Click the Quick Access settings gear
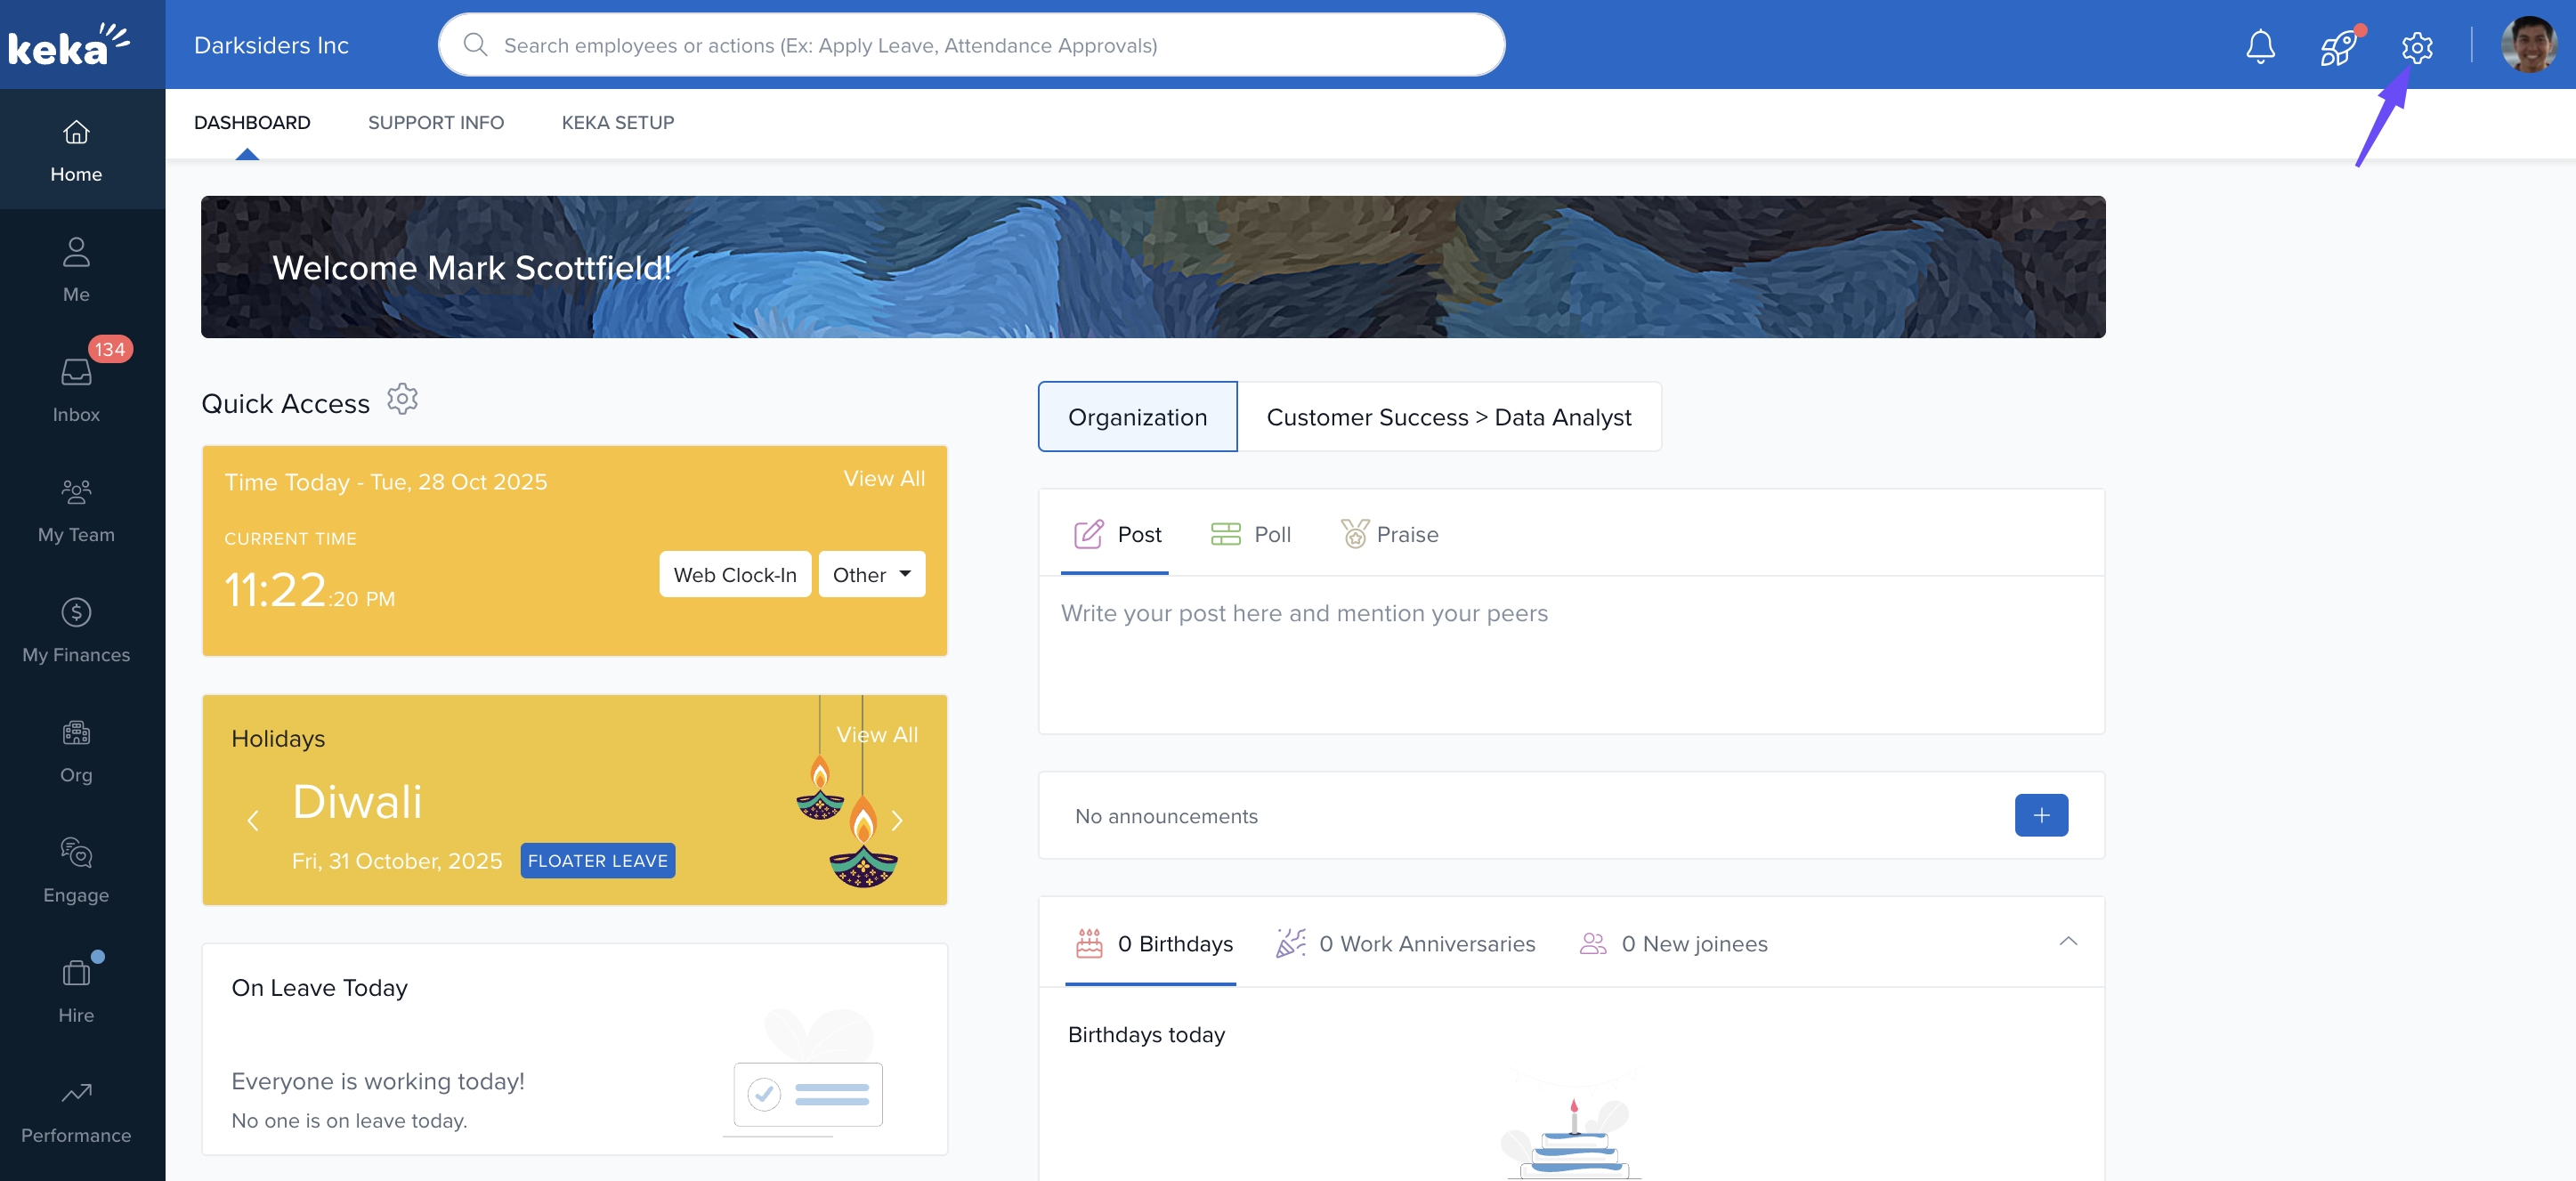The width and height of the screenshot is (2576, 1181). pyautogui.click(x=402, y=400)
